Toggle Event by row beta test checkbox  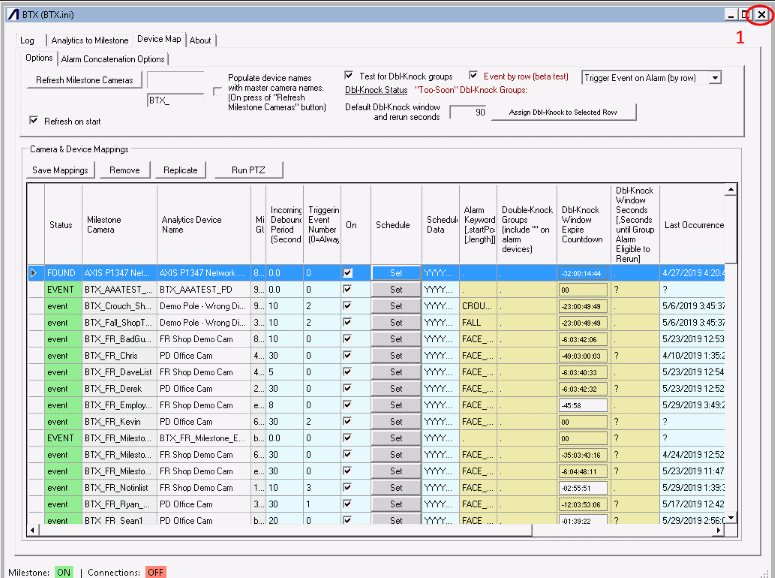click(x=473, y=75)
